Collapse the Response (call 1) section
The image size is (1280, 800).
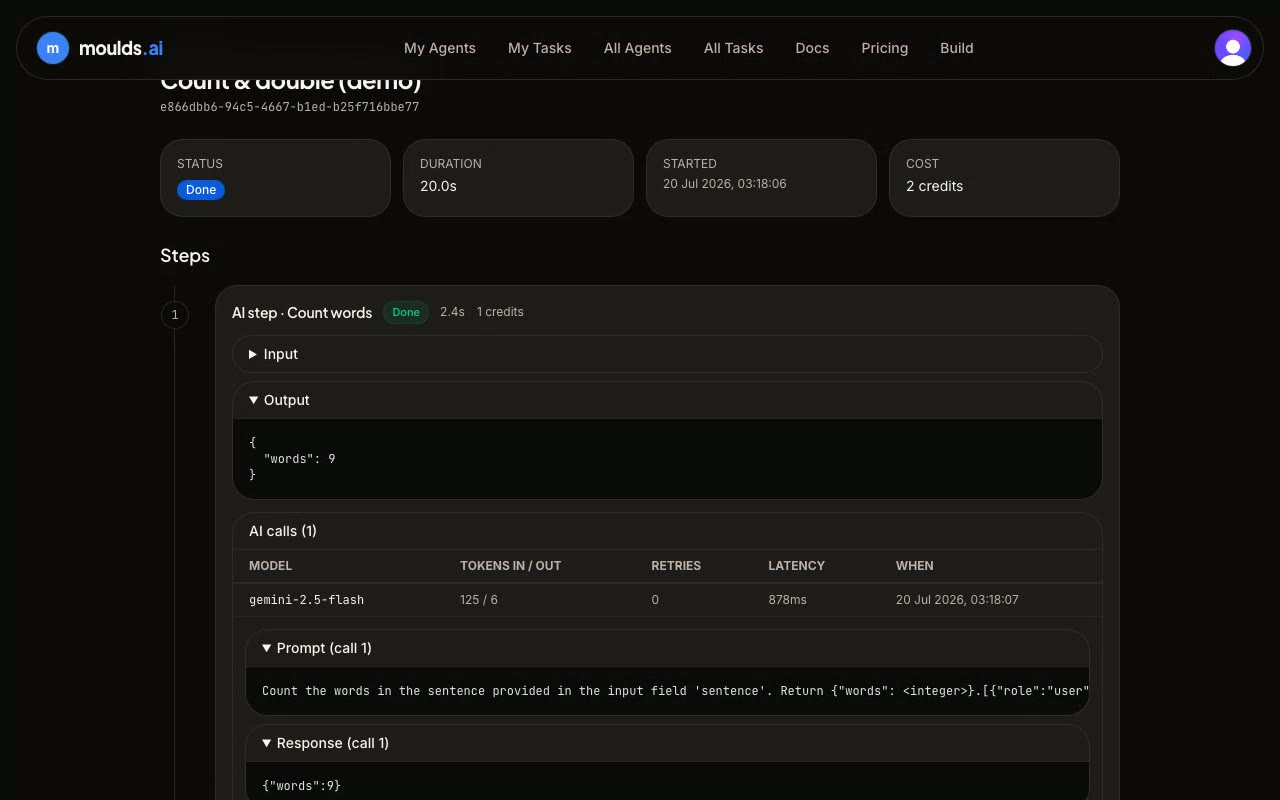tap(667, 743)
